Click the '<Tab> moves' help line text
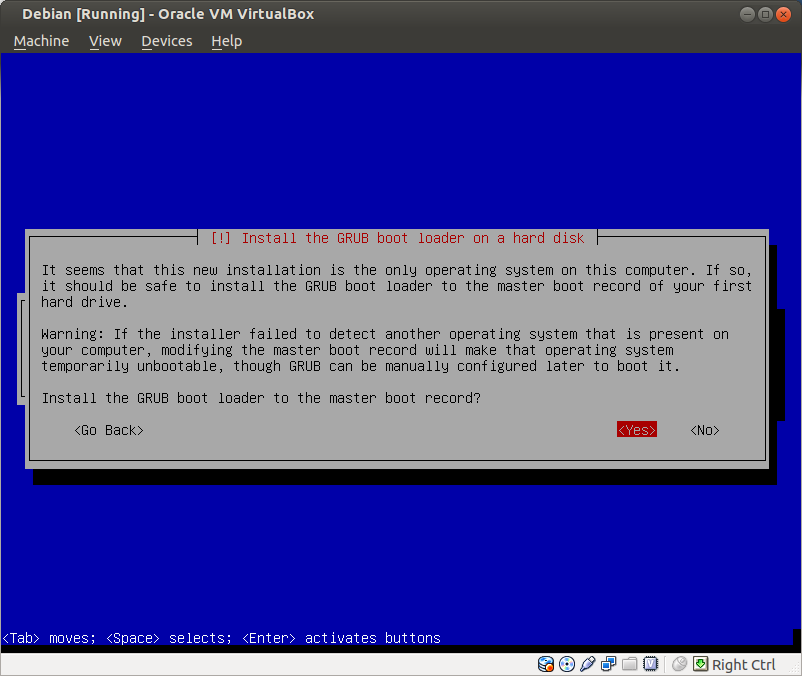The height and width of the screenshot is (676, 802). point(221,638)
